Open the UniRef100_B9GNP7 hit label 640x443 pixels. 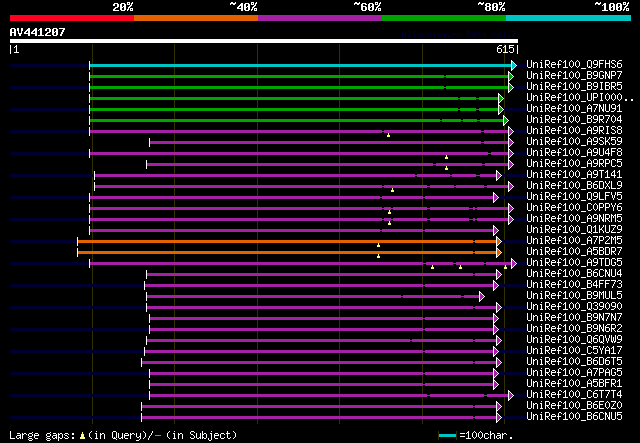click(x=573, y=76)
